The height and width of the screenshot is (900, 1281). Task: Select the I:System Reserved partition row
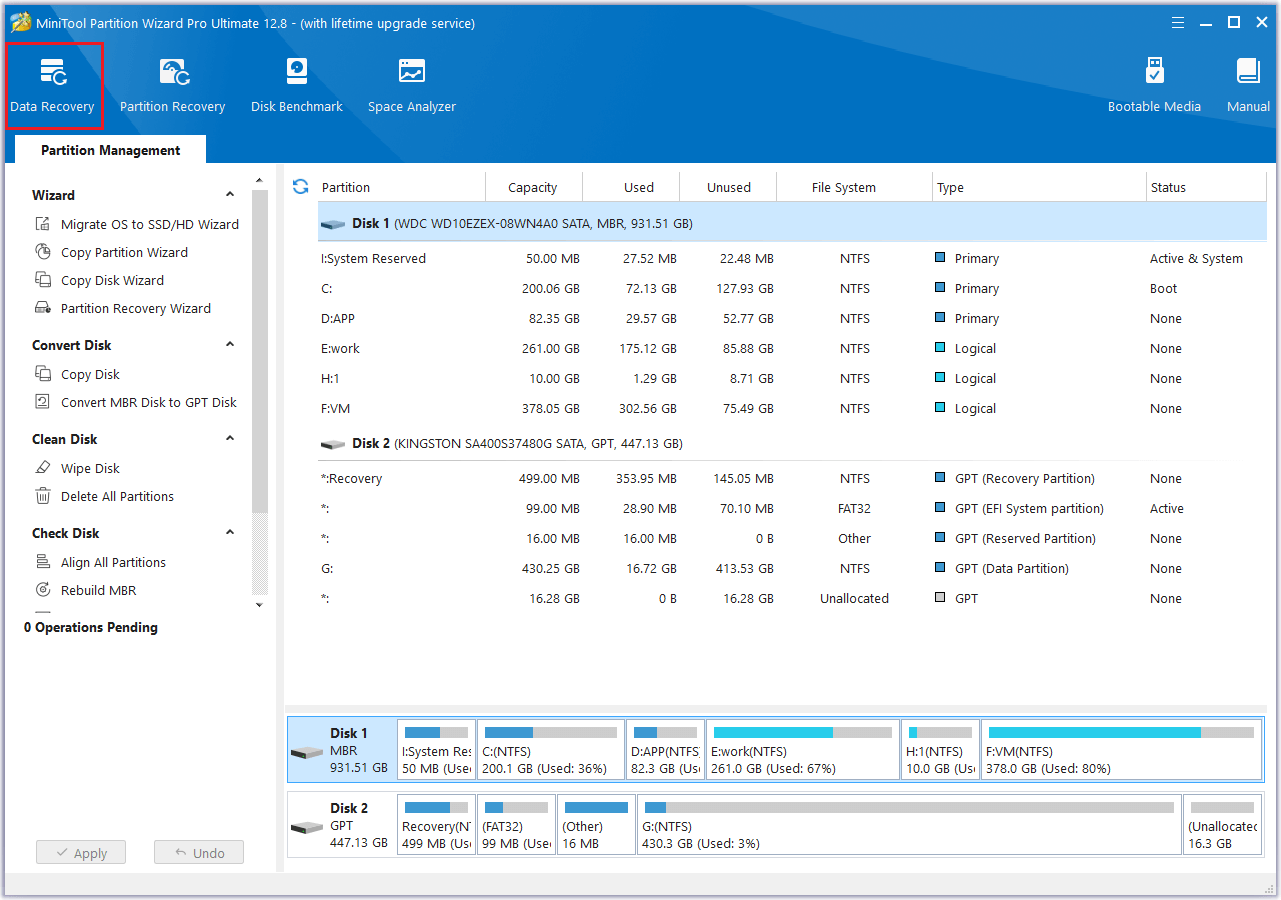pyautogui.click(x=792, y=259)
